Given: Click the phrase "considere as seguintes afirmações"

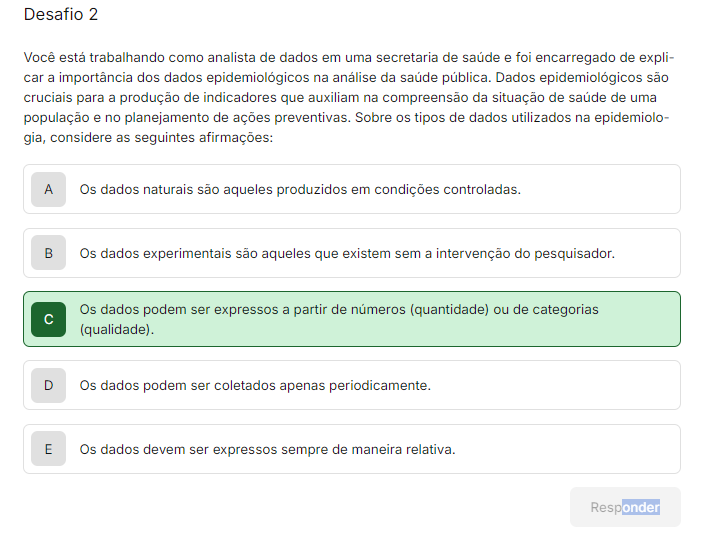Looking at the screenshot, I should [158, 138].
